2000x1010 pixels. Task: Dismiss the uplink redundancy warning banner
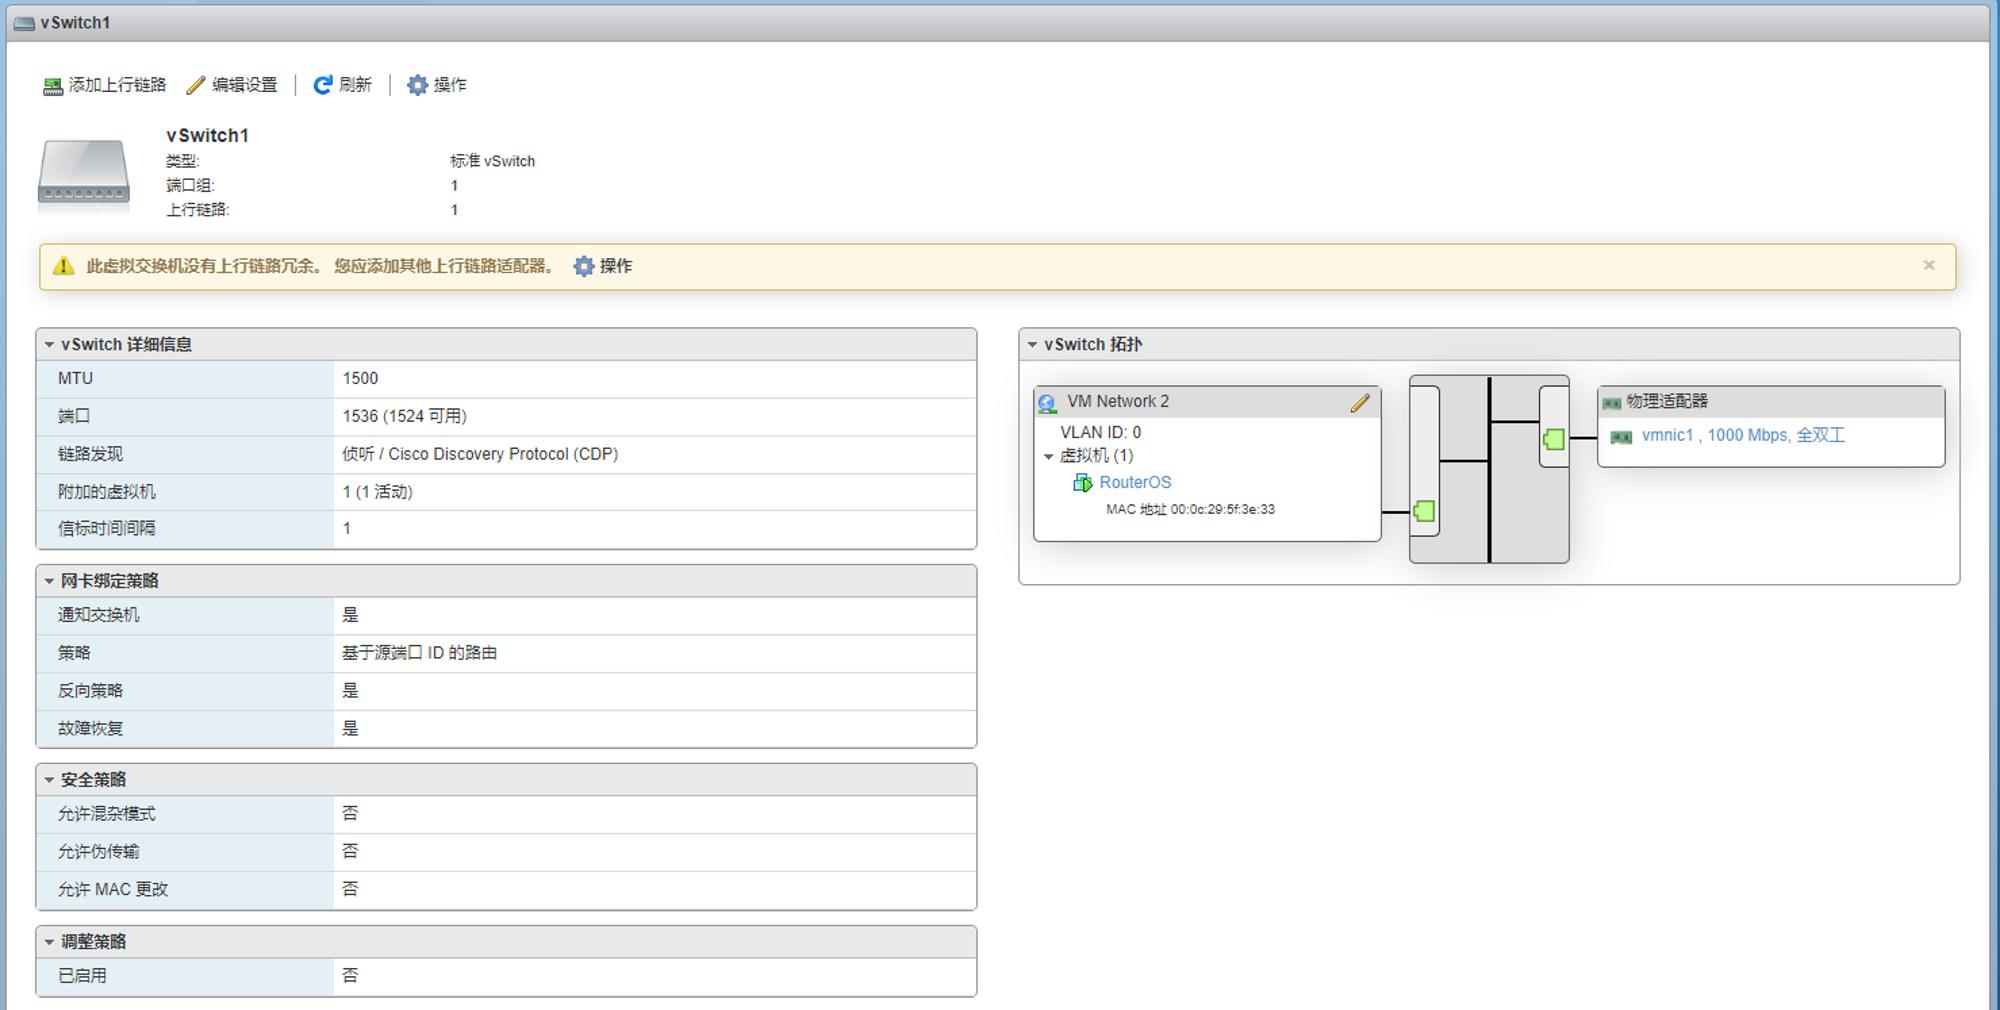tap(1929, 265)
